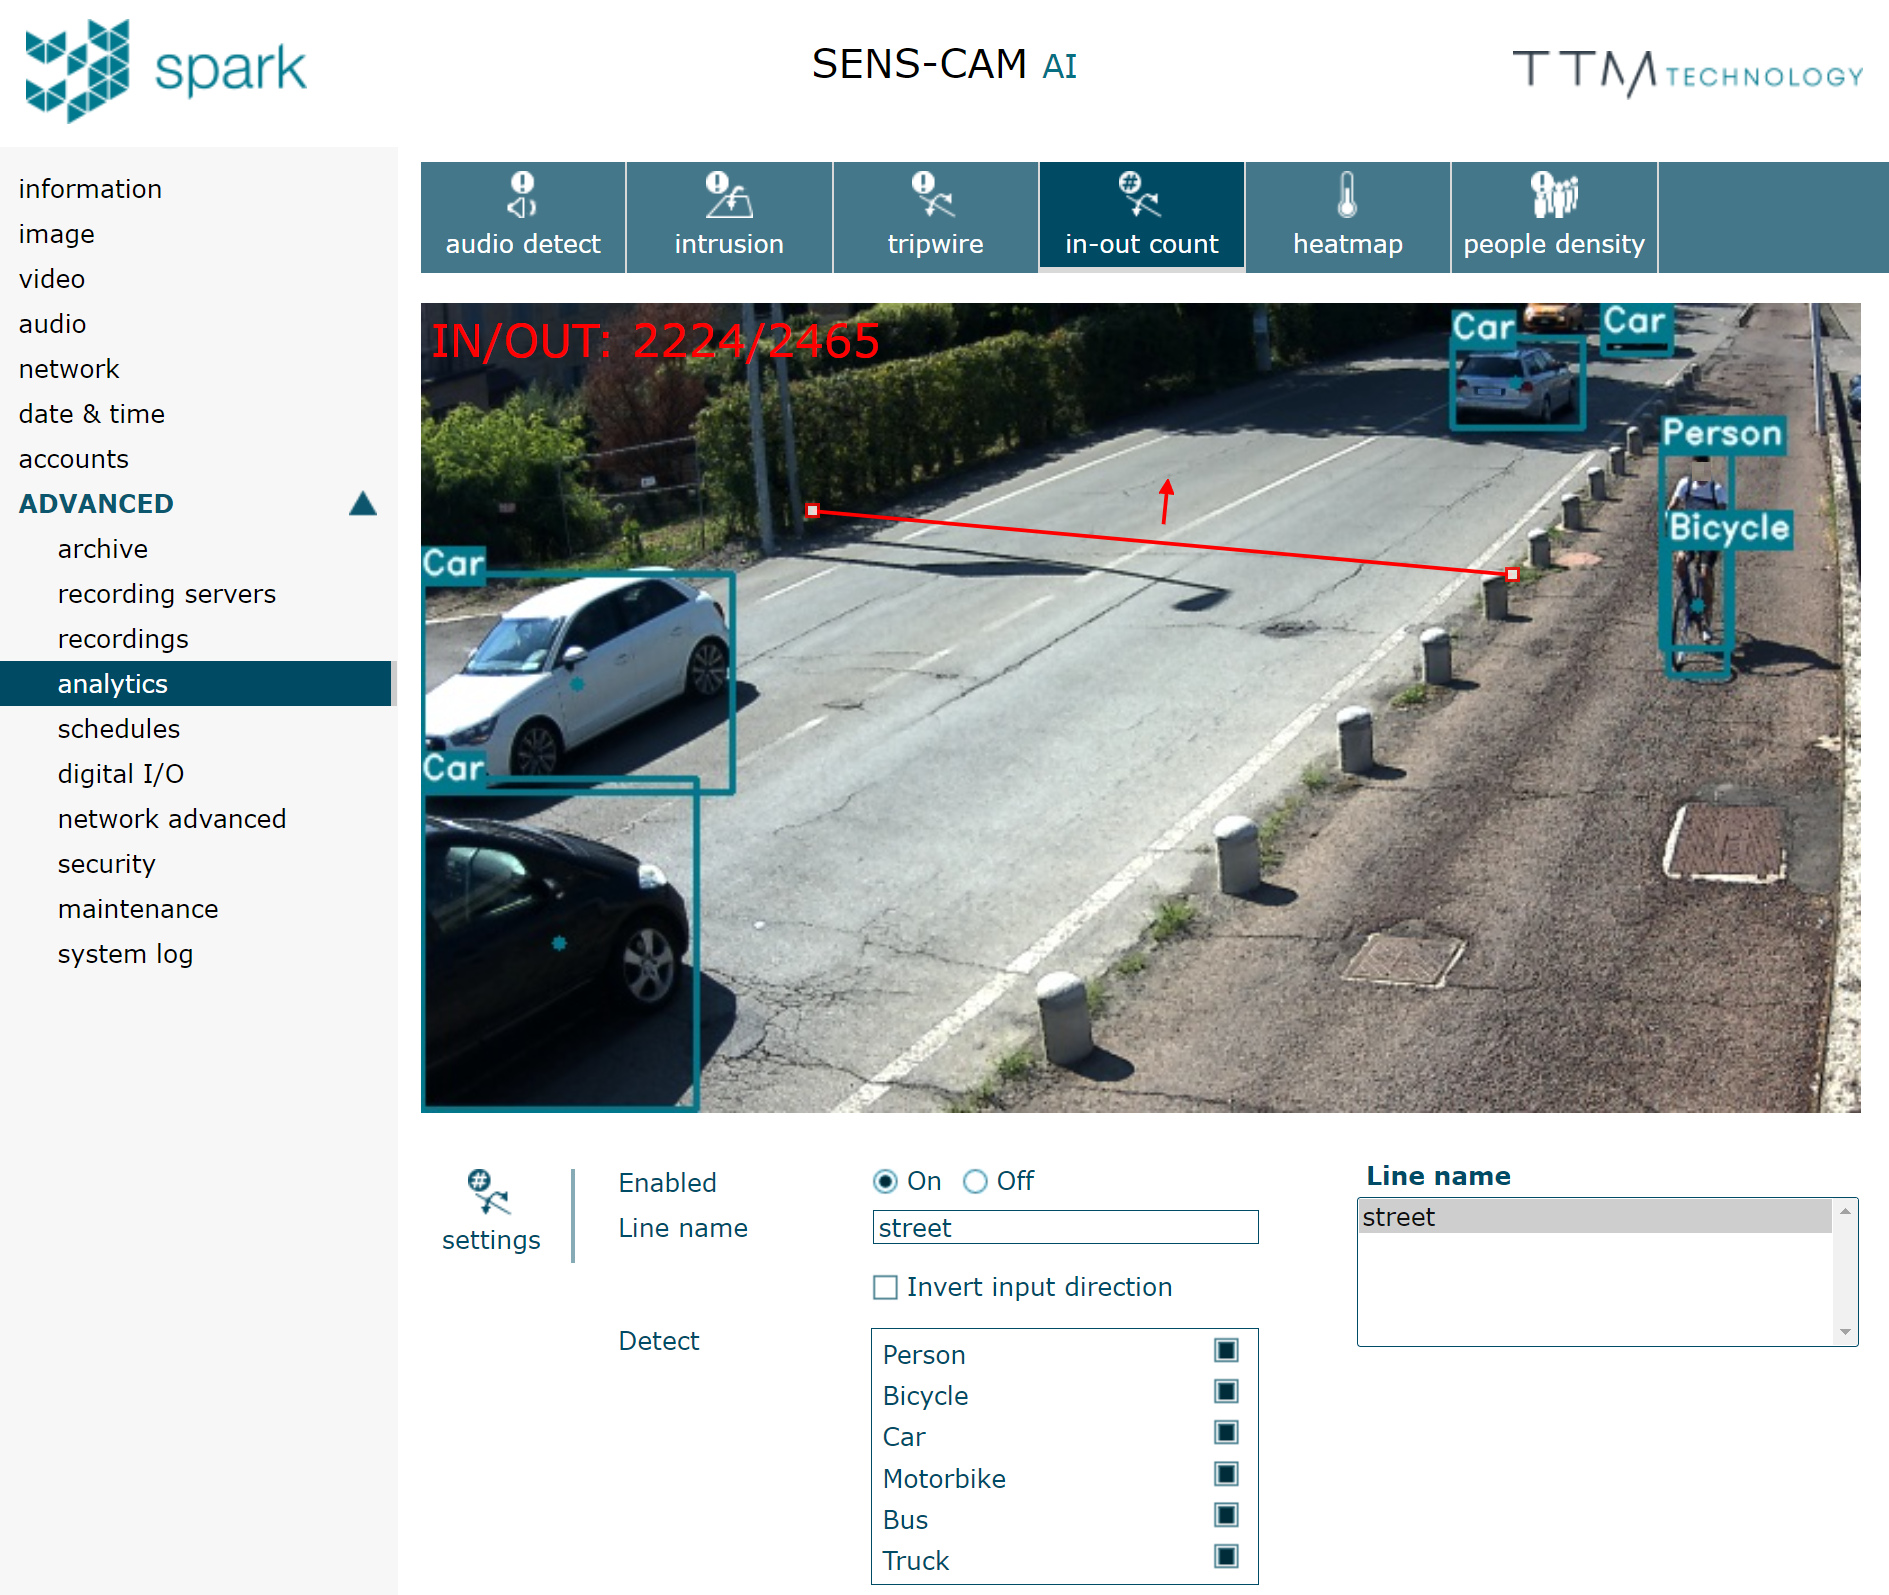The image size is (1889, 1595).
Task: Select the in-out count icon
Action: tap(1141, 216)
